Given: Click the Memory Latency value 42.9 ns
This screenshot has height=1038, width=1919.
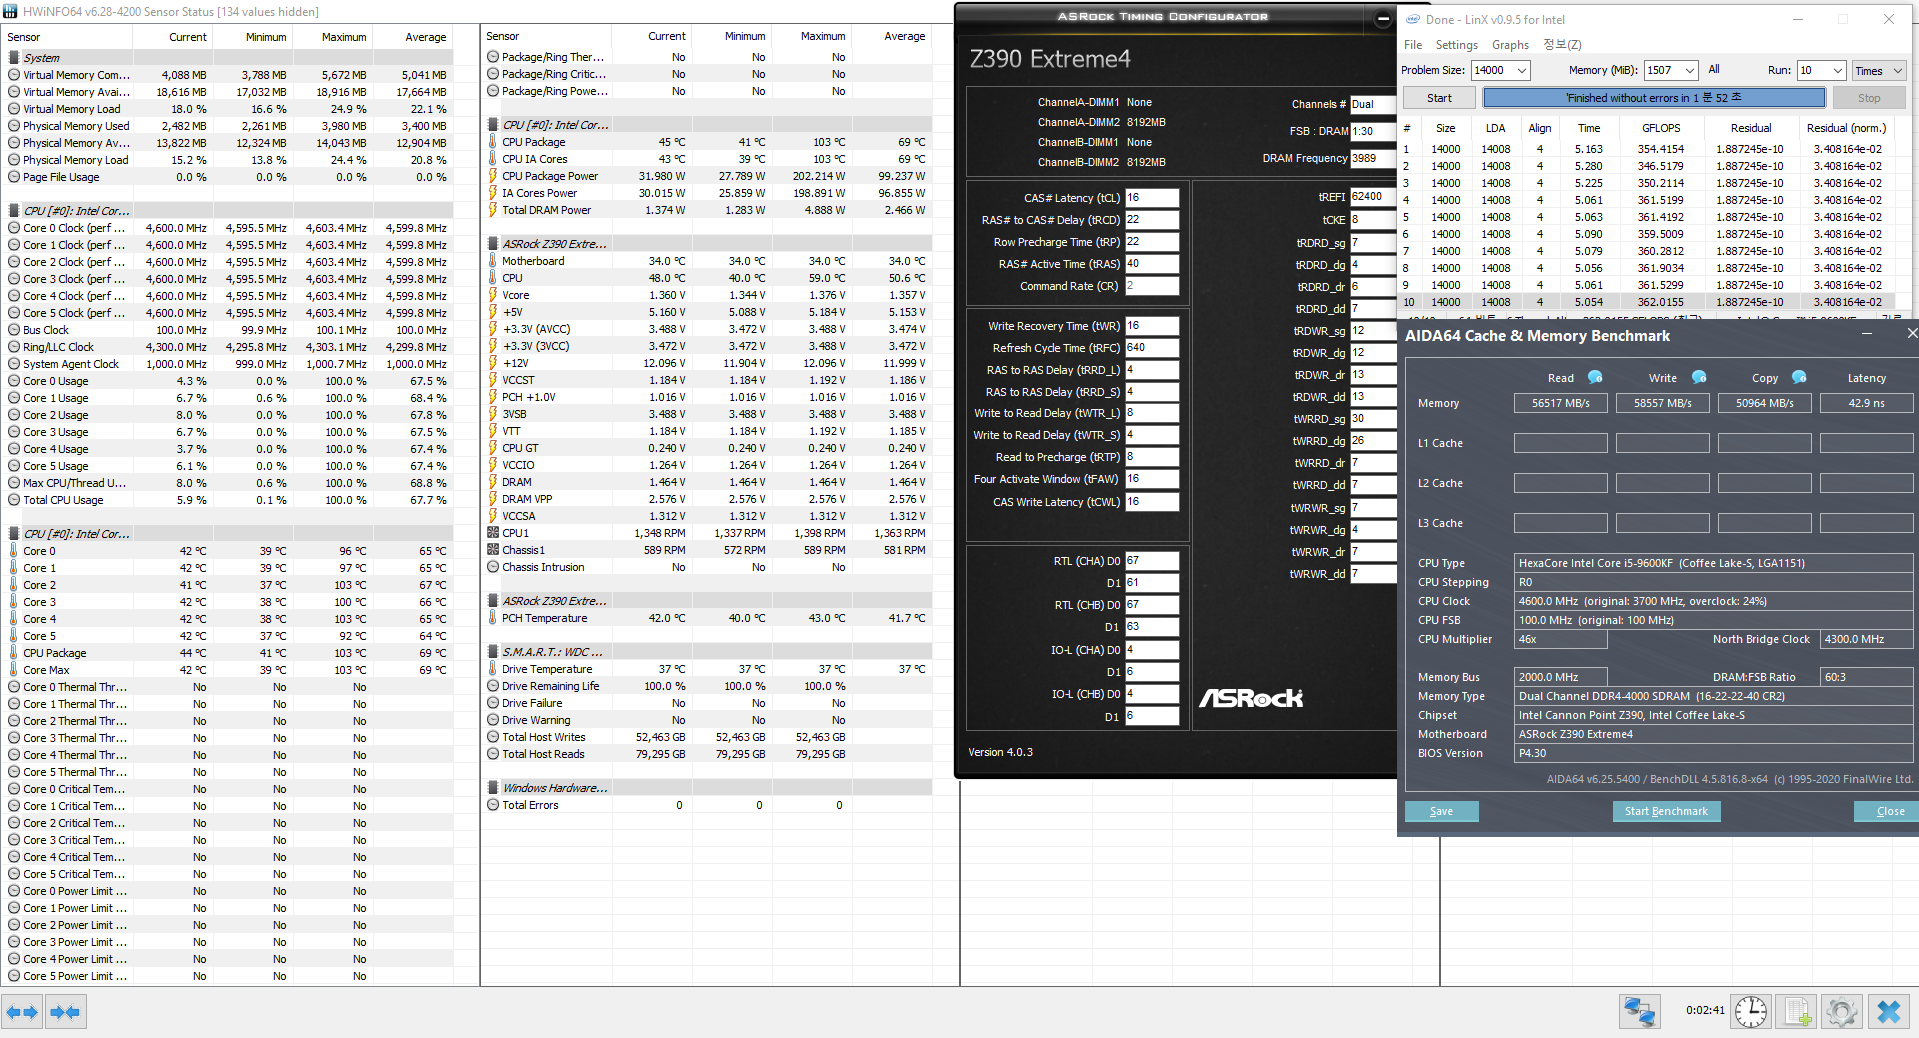Looking at the screenshot, I should coord(1866,403).
